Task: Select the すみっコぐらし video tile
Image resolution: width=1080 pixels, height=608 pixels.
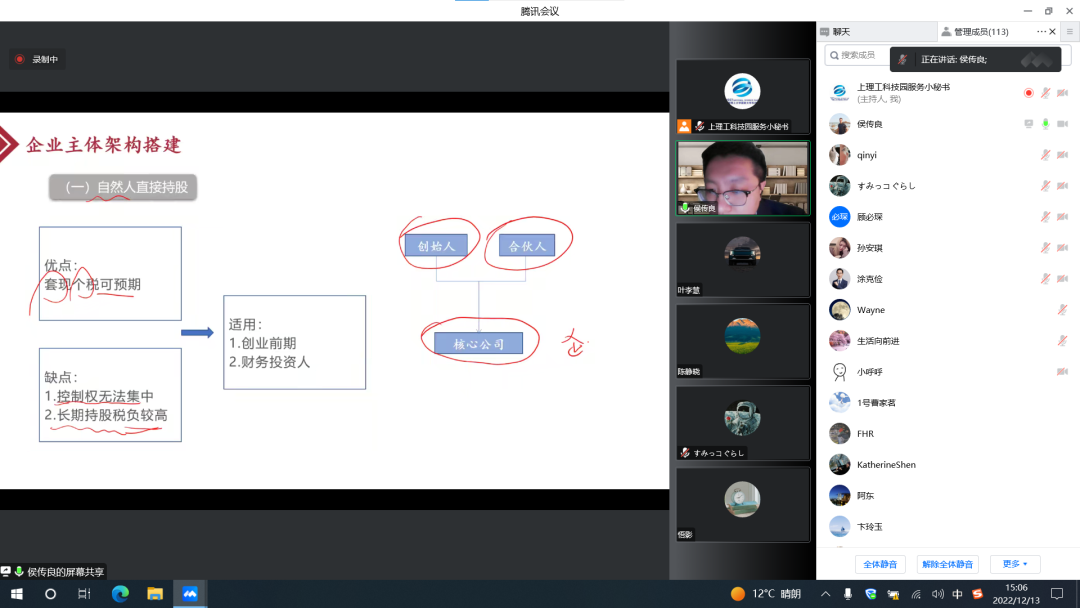Action: tap(742, 423)
